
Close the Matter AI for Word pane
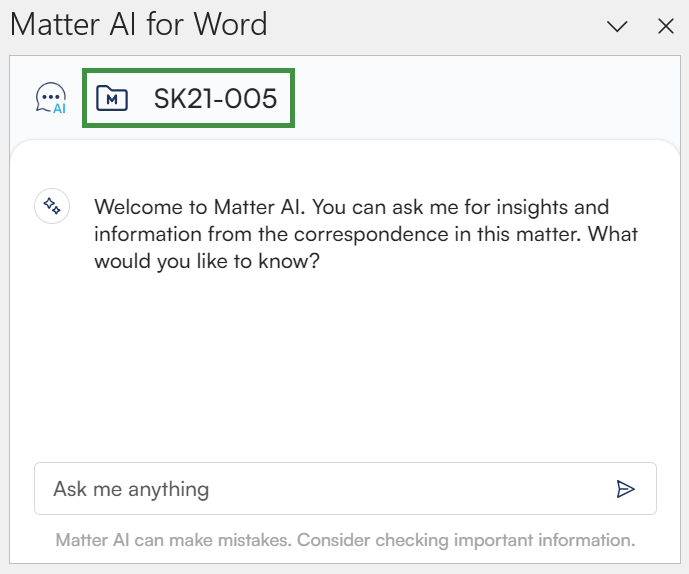pos(665,26)
